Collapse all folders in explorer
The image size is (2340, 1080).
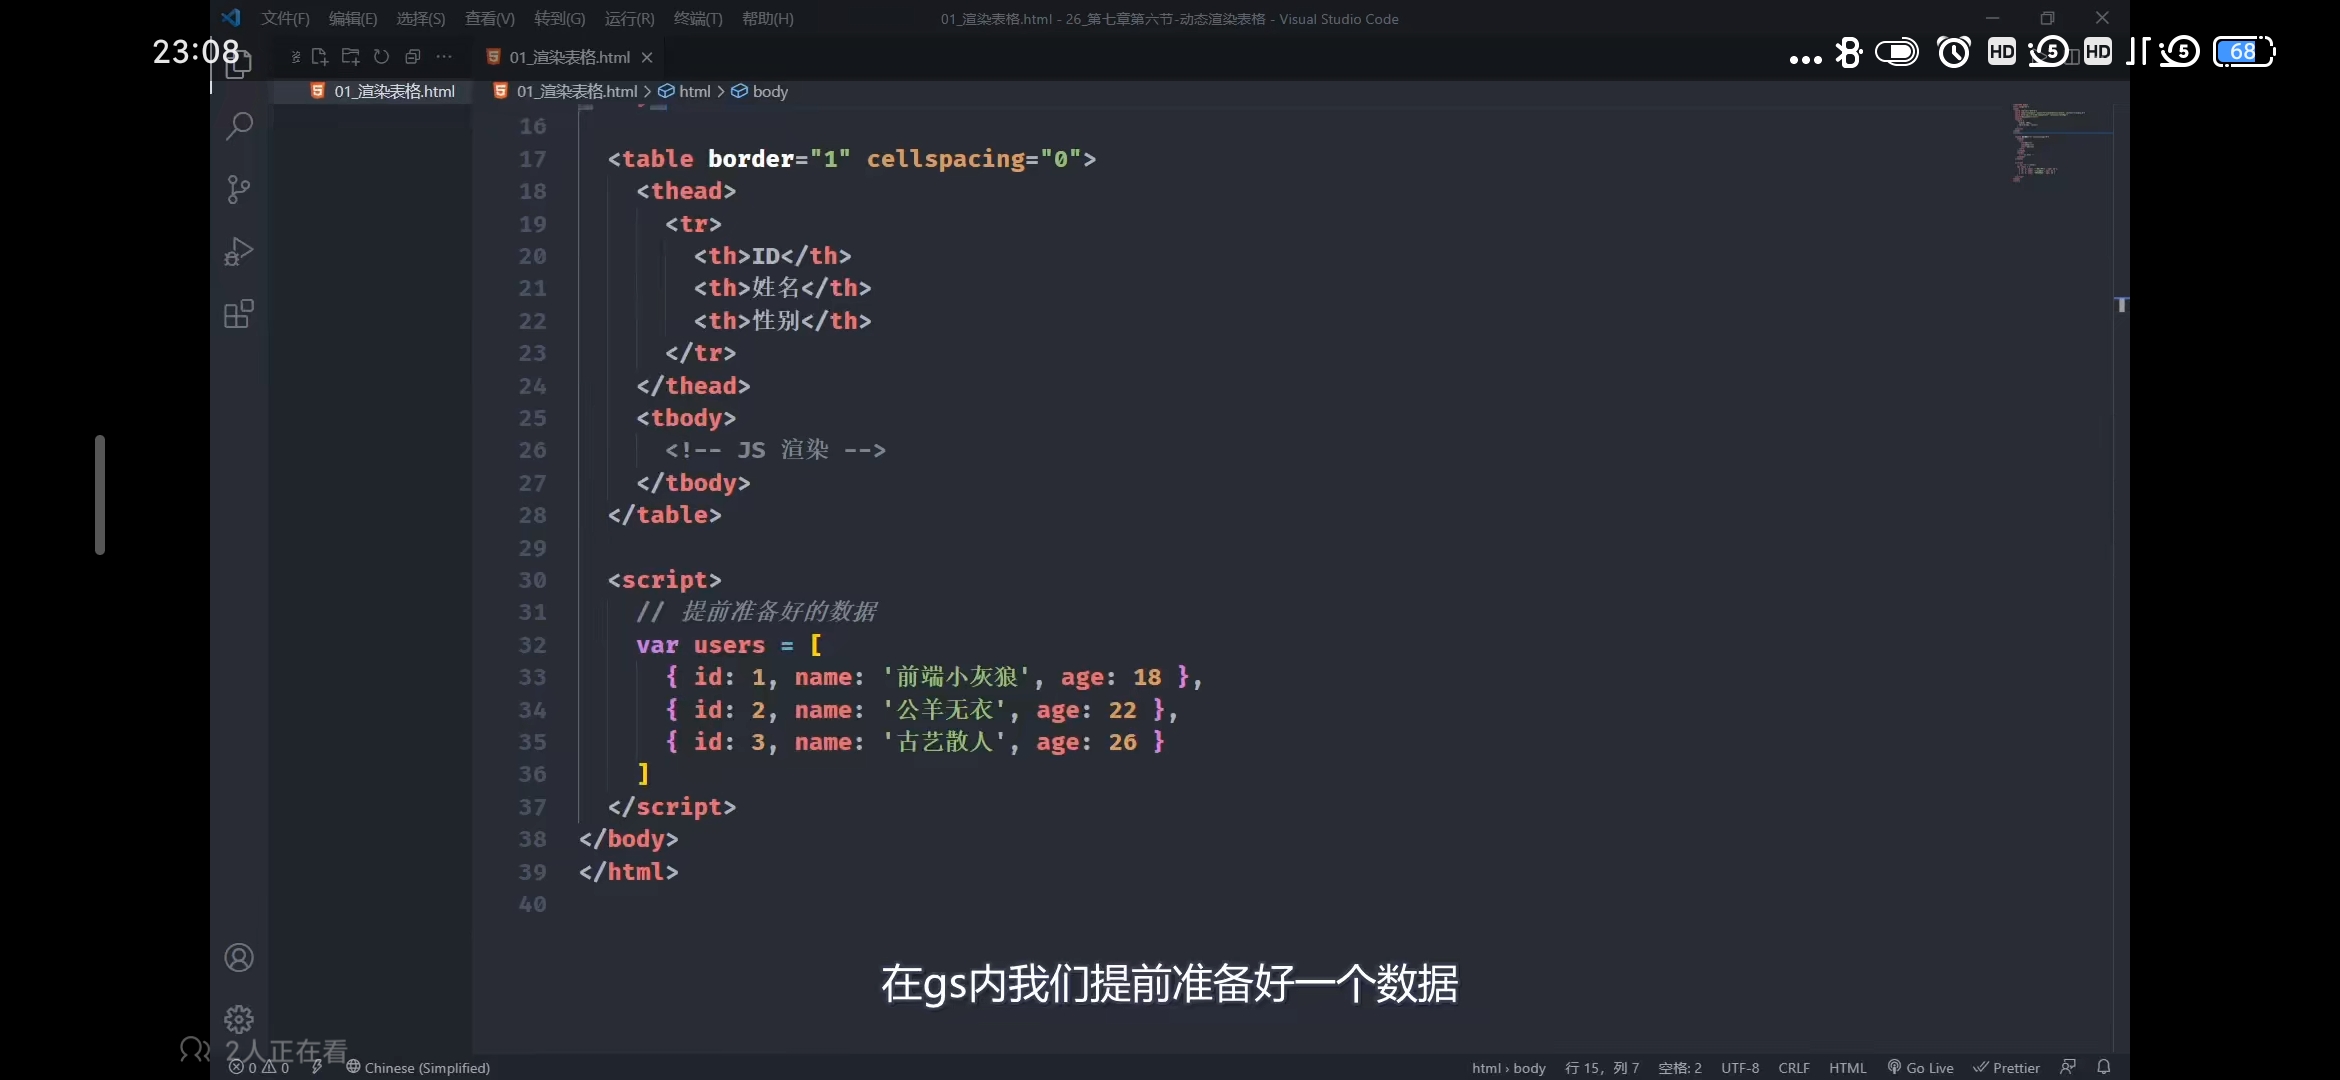pos(412,57)
